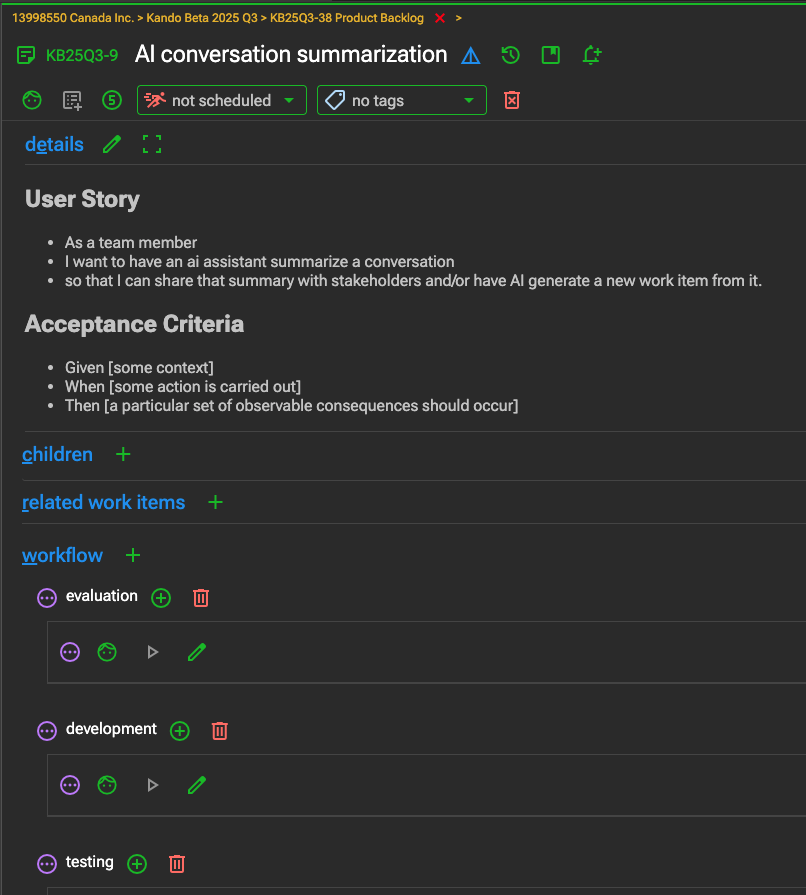
Task: Expand details to fullscreen view
Action: (x=152, y=144)
